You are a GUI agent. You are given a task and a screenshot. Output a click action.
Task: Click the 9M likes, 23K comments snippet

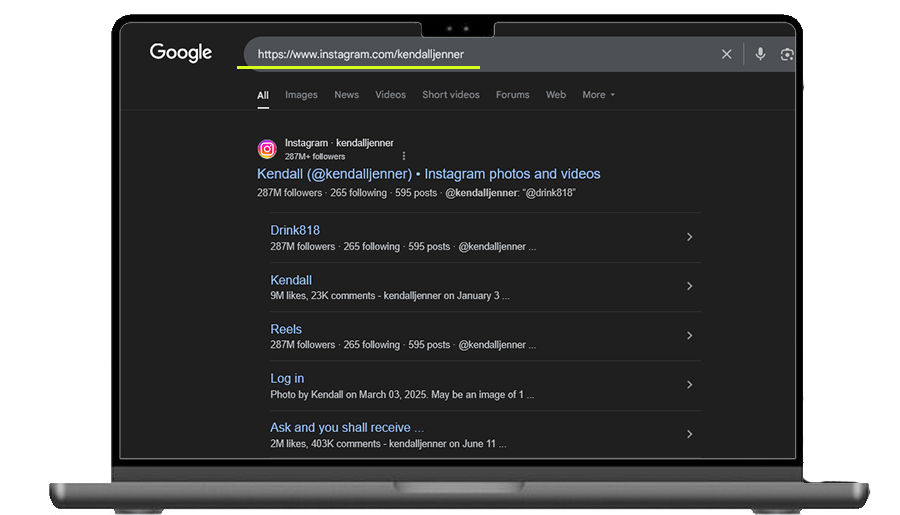pos(390,296)
